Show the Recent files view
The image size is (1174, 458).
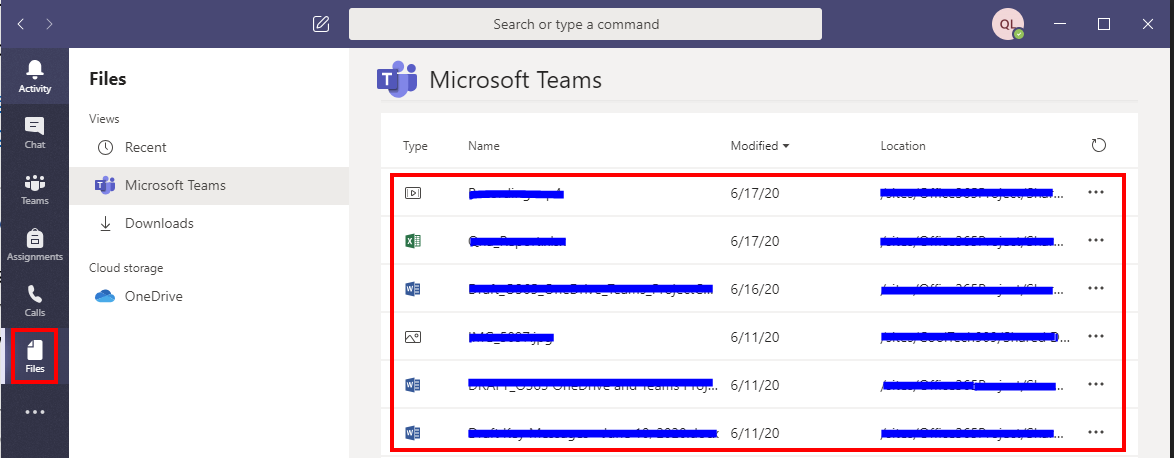pyautogui.click(x=145, y=147)
